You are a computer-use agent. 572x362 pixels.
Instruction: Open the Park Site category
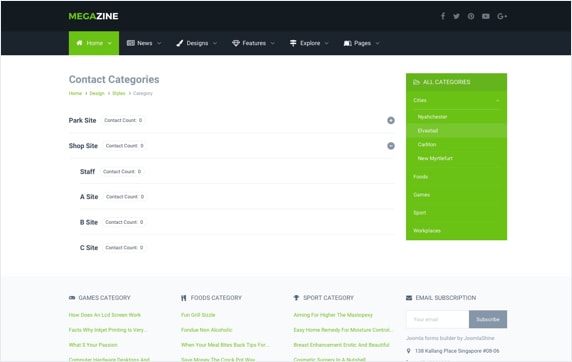82,120
